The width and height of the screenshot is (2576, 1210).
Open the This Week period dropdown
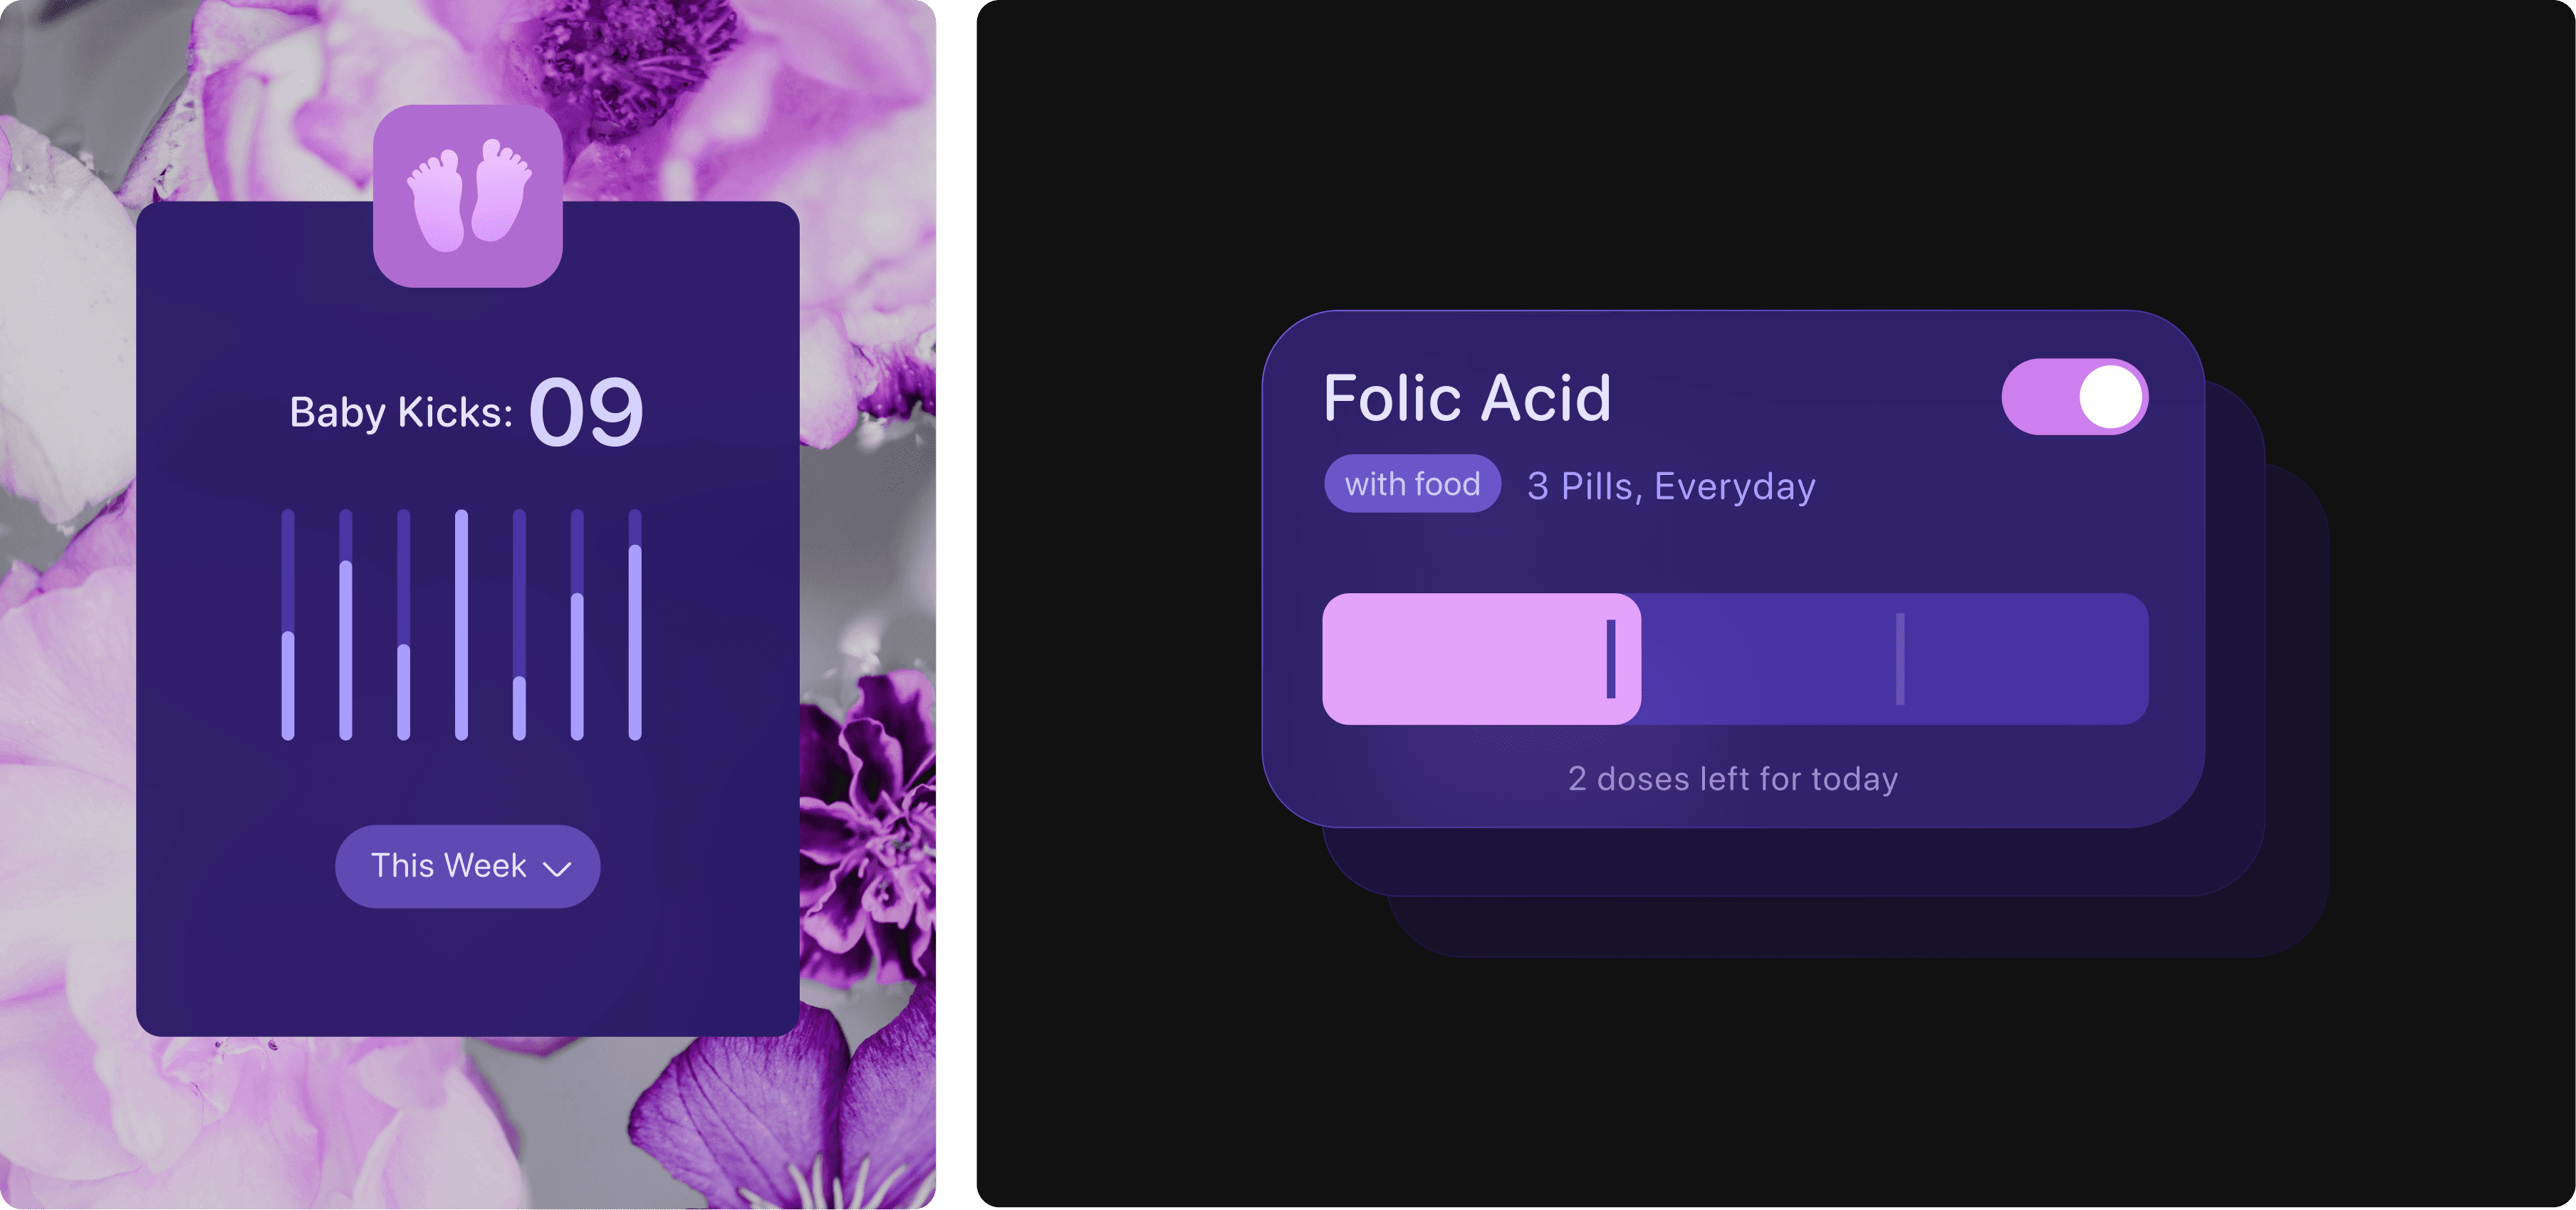point(468,866)
